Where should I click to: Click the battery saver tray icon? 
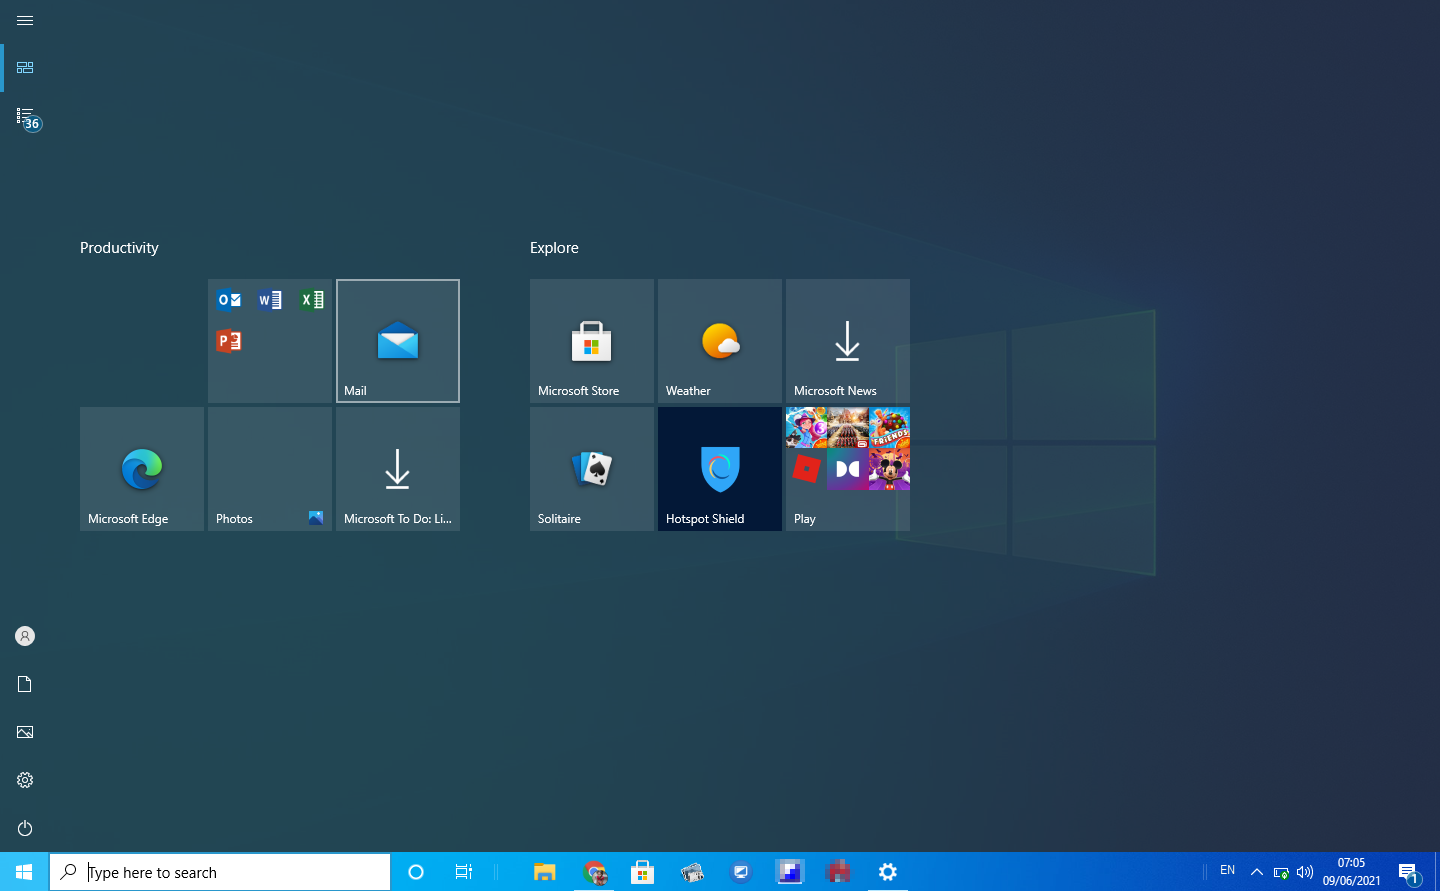coord(1281,873)
